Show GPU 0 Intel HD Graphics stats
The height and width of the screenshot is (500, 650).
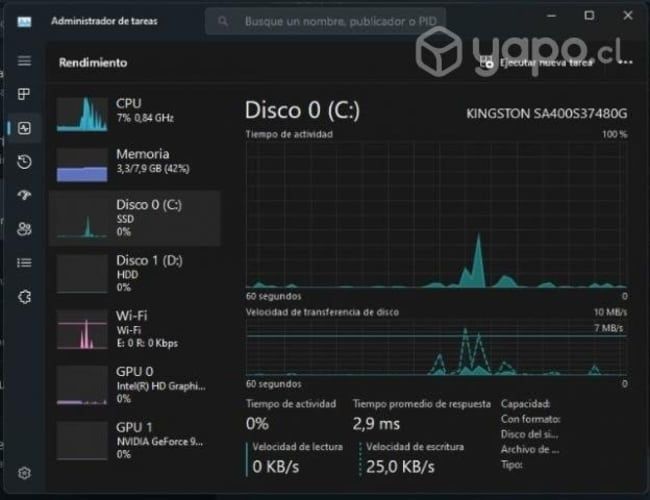(135, 384)
